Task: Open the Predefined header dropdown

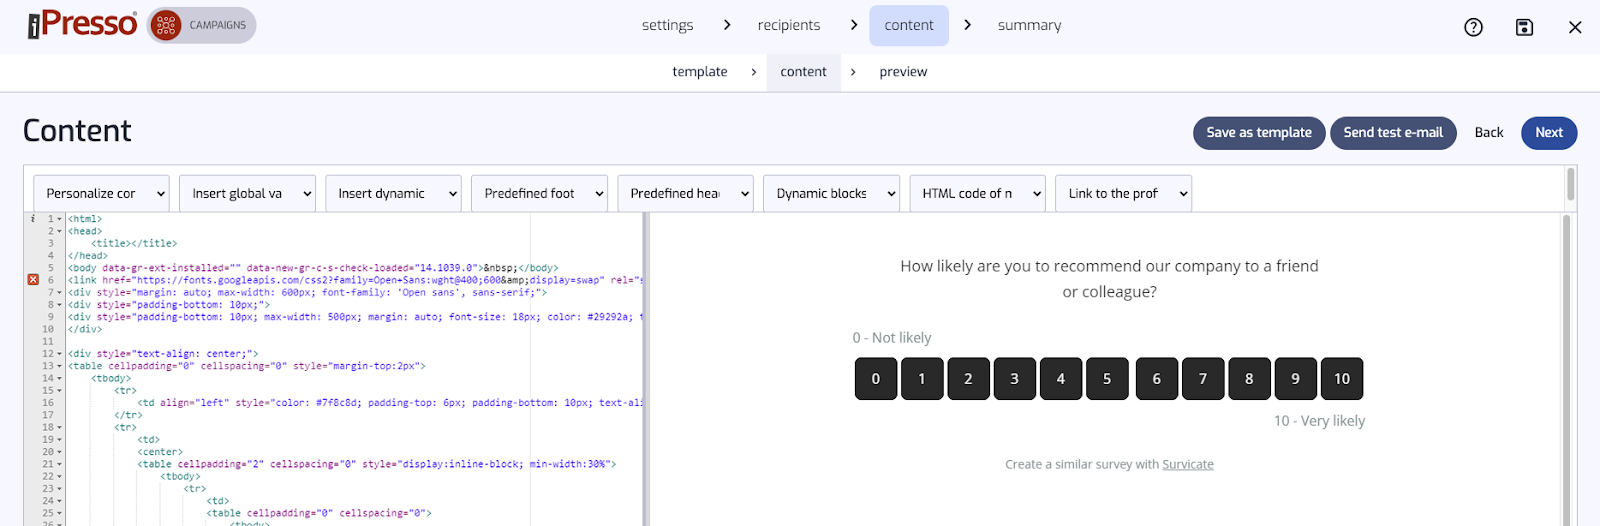Action: coord(685,193)
